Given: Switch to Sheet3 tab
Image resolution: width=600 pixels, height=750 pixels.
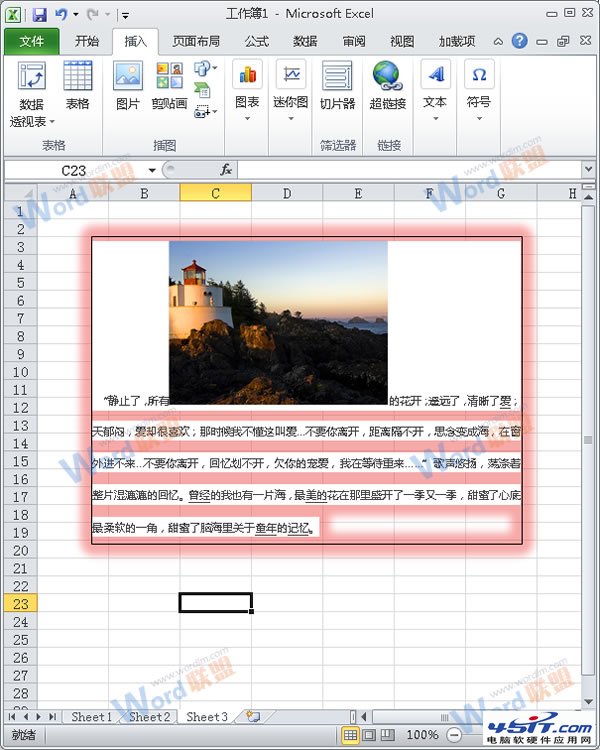Looking at the screenshot, I should (207, 717).
